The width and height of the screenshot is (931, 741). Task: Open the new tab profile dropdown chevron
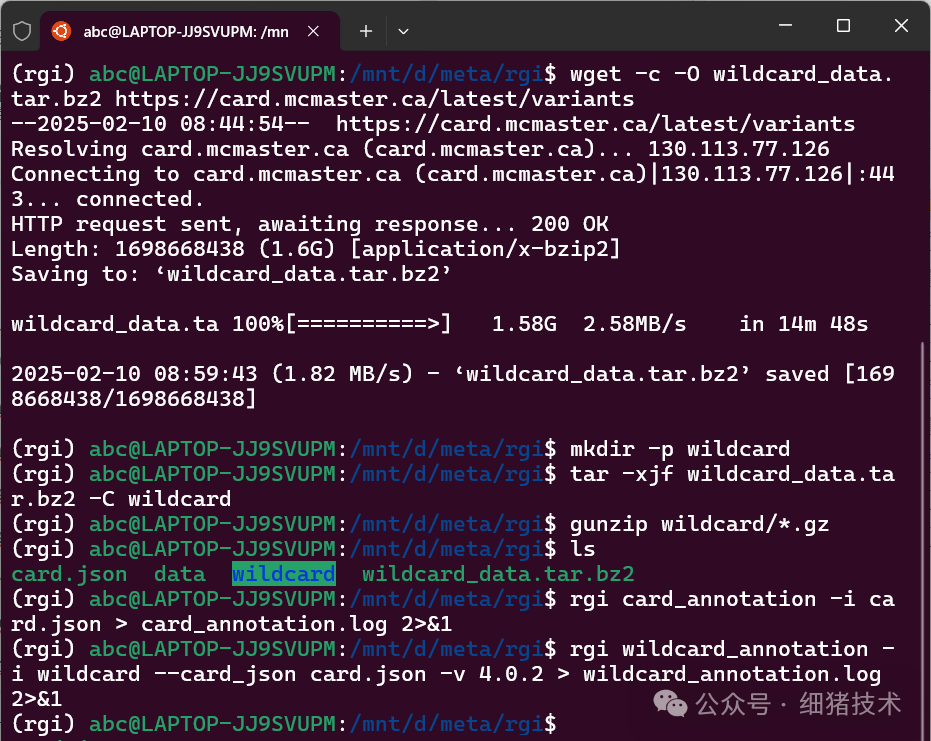coord(403,31)
